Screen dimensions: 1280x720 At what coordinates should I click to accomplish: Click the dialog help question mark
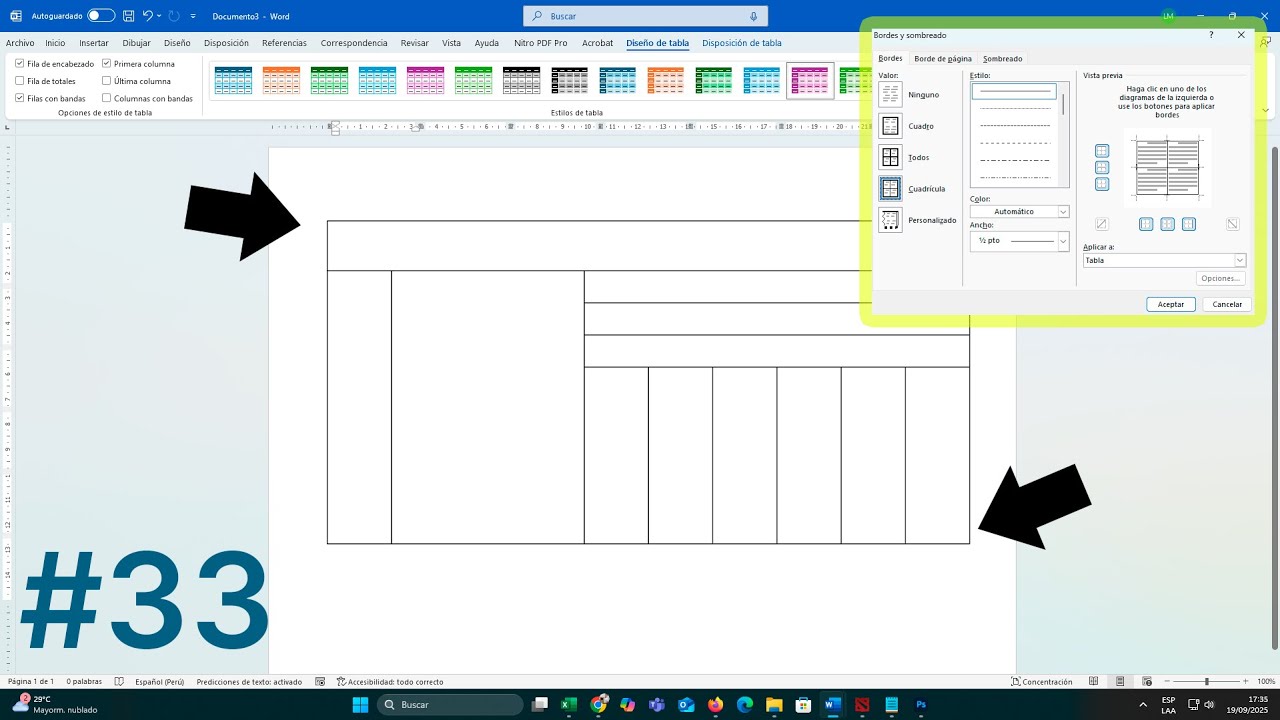point(1211,35)
